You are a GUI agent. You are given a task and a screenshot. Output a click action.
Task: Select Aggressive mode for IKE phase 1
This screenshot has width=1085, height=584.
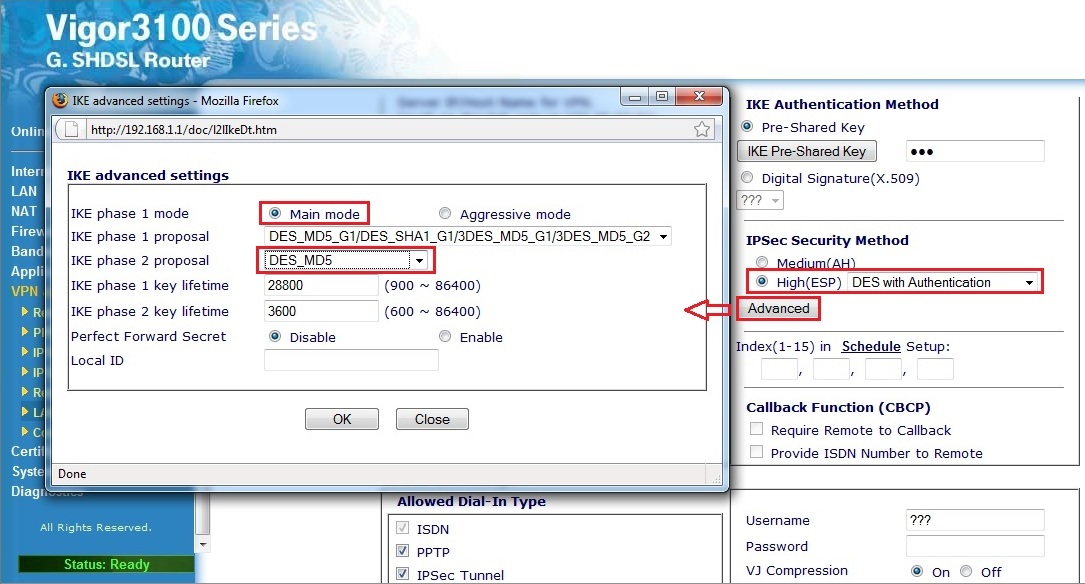pos(445,213)
